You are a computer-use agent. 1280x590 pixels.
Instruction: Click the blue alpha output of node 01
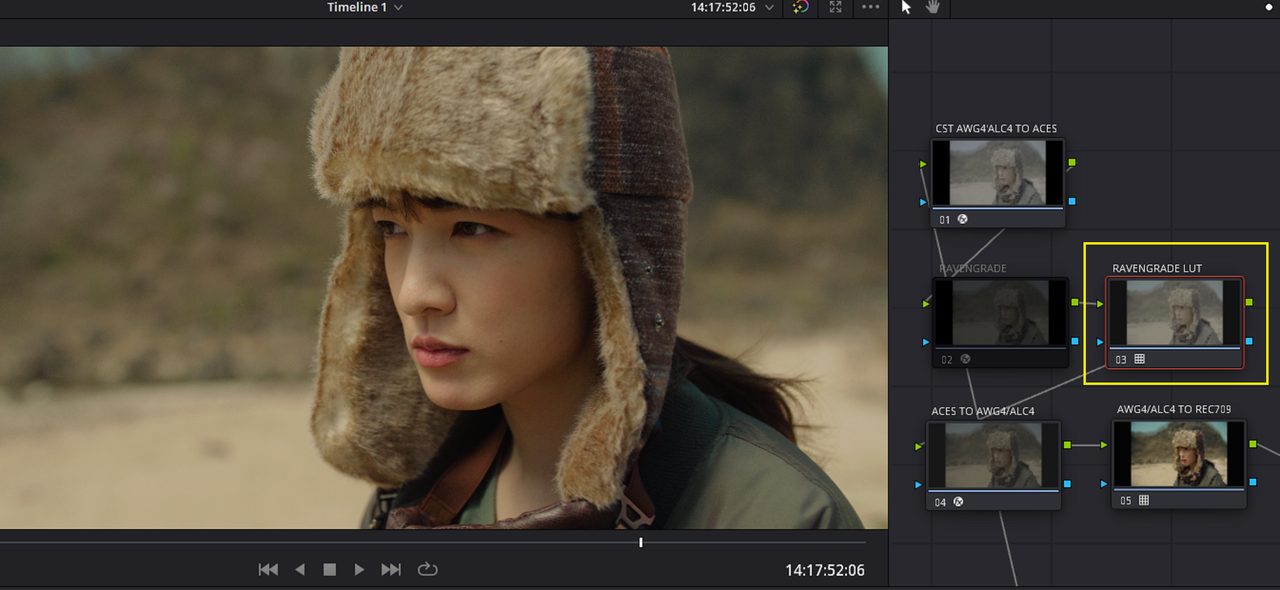(1072, 201)
